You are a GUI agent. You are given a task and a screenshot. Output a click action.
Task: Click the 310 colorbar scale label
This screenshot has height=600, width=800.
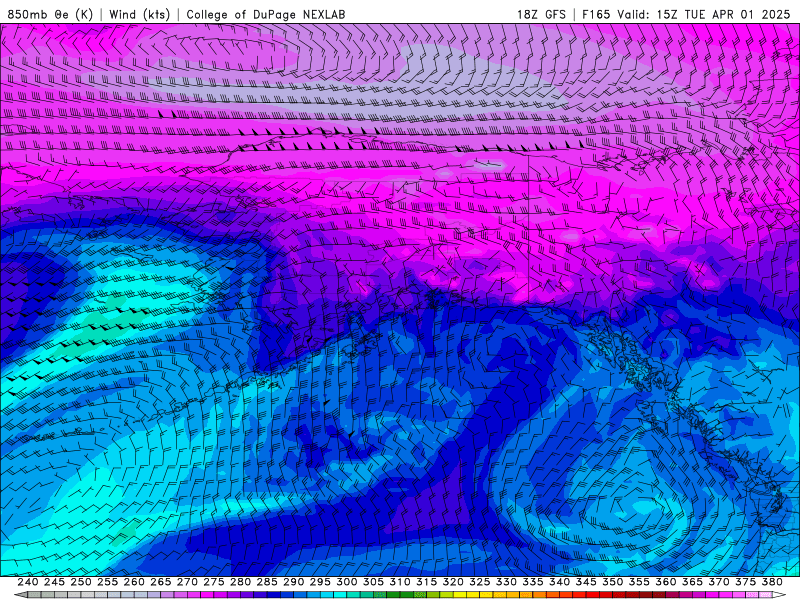[x=400, y=582]
